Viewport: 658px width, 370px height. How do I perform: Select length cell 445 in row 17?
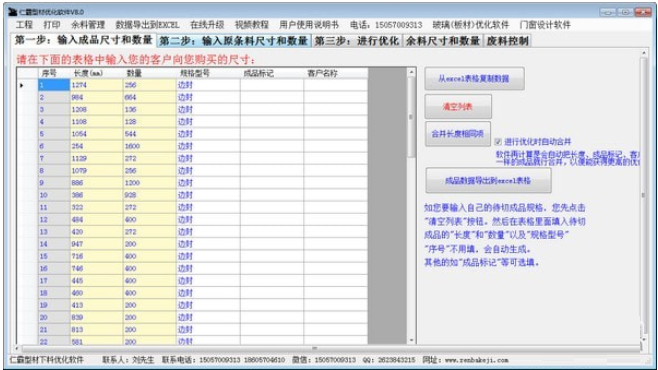click(x=97, y=281)
